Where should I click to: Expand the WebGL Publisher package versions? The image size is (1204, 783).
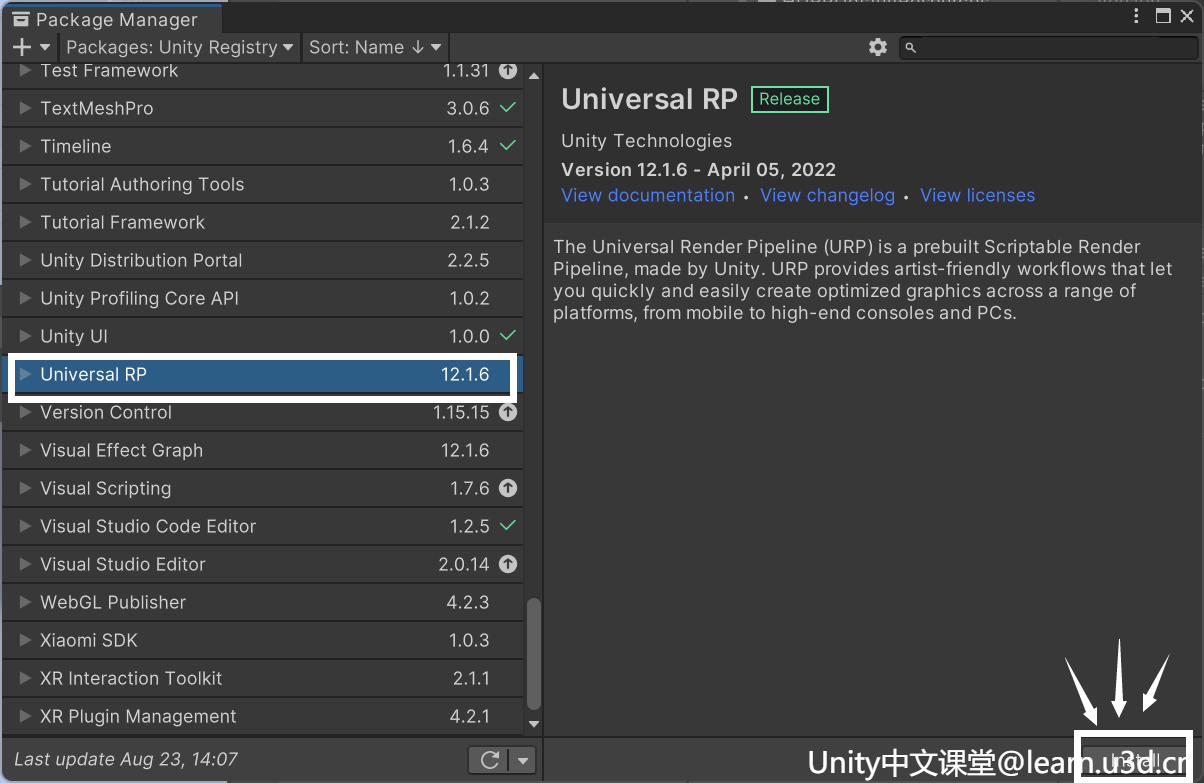point(26,602)
